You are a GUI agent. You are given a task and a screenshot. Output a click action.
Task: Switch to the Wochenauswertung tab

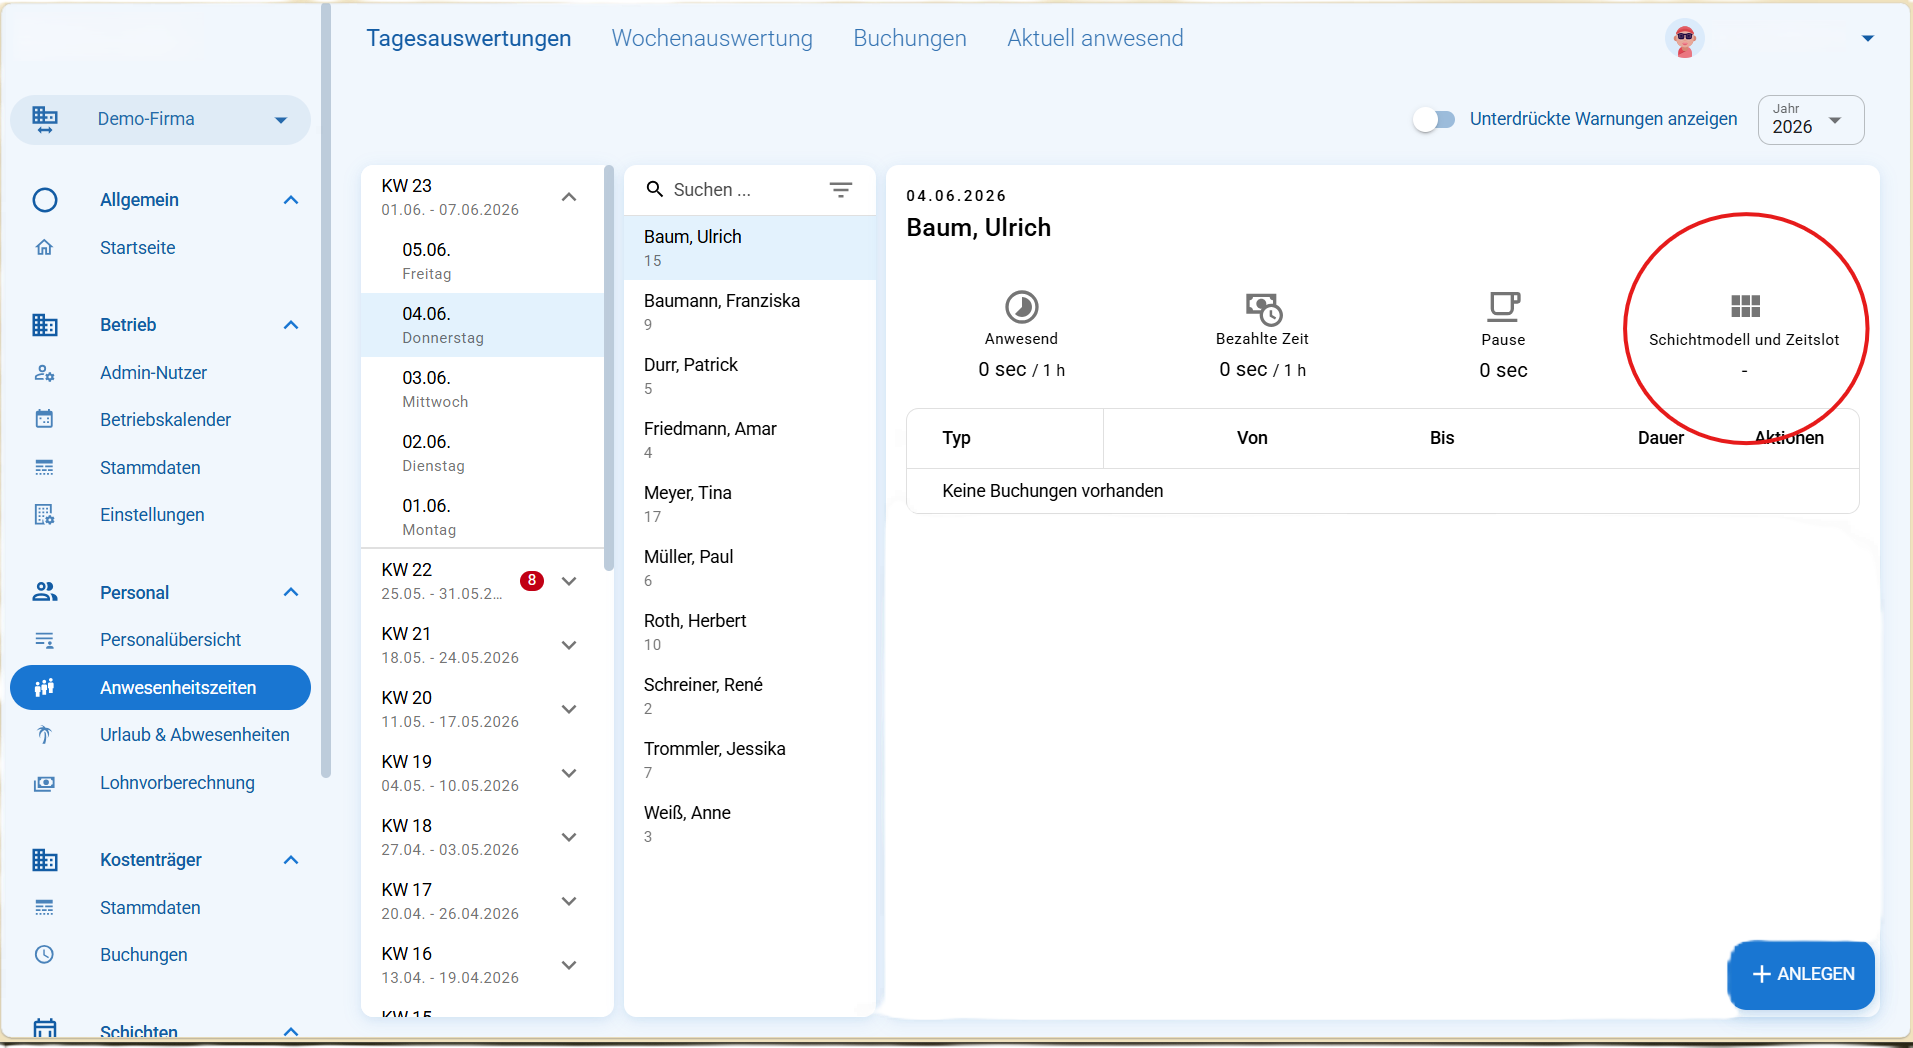pyautogui.click(x=712, y=38)
